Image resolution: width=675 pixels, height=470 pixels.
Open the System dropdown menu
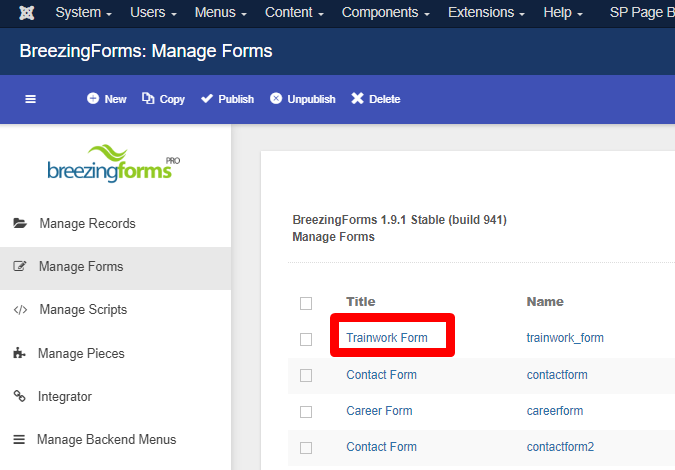[84, 12]
